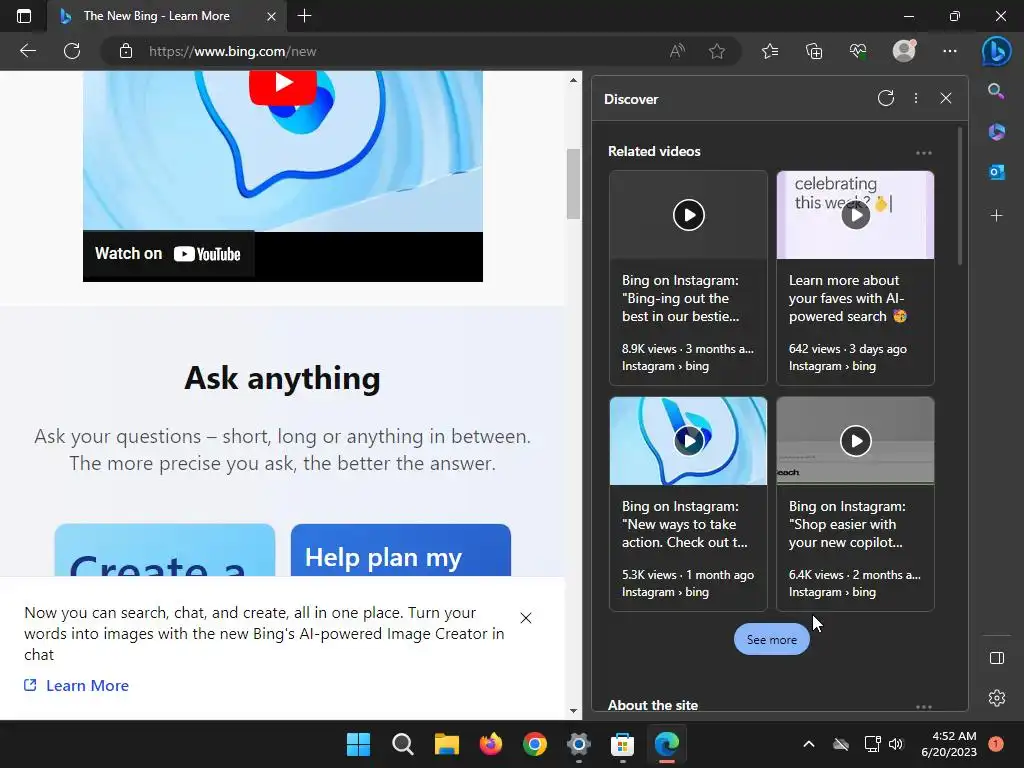1024x768 pixels.
Task: Play 'New ways to take action' video
Action: (x=688, y=441)
